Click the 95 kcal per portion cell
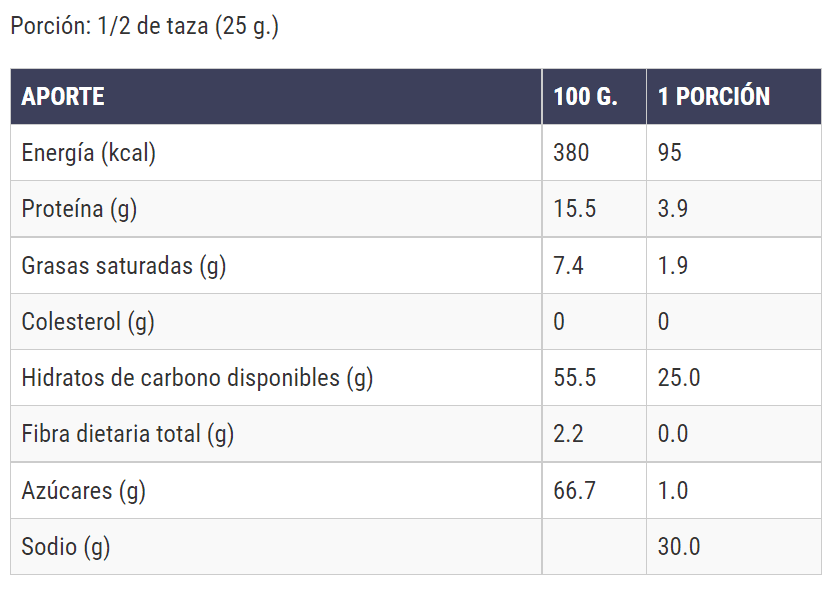This screenshot has height=593, width=835. (x=670, y=153)
